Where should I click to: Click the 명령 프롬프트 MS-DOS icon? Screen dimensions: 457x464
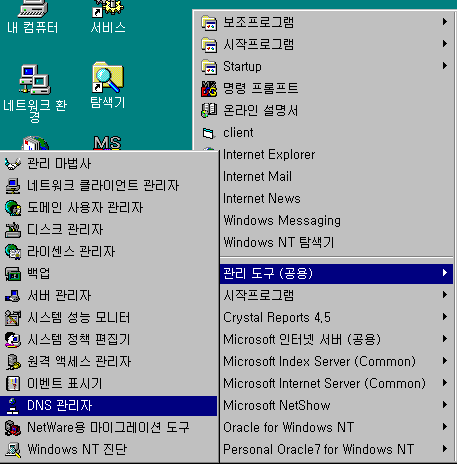tap(209, 89)
